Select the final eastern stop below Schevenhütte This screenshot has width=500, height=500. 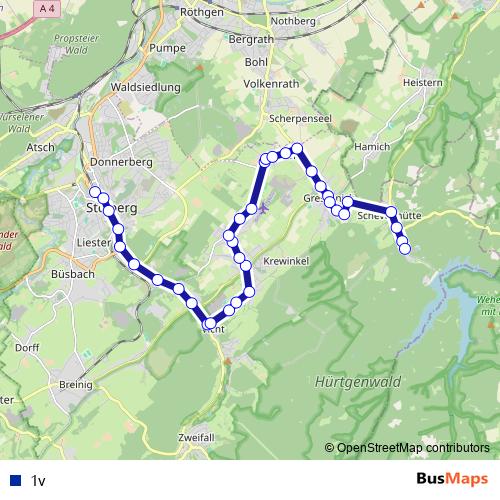pos(405,249)
